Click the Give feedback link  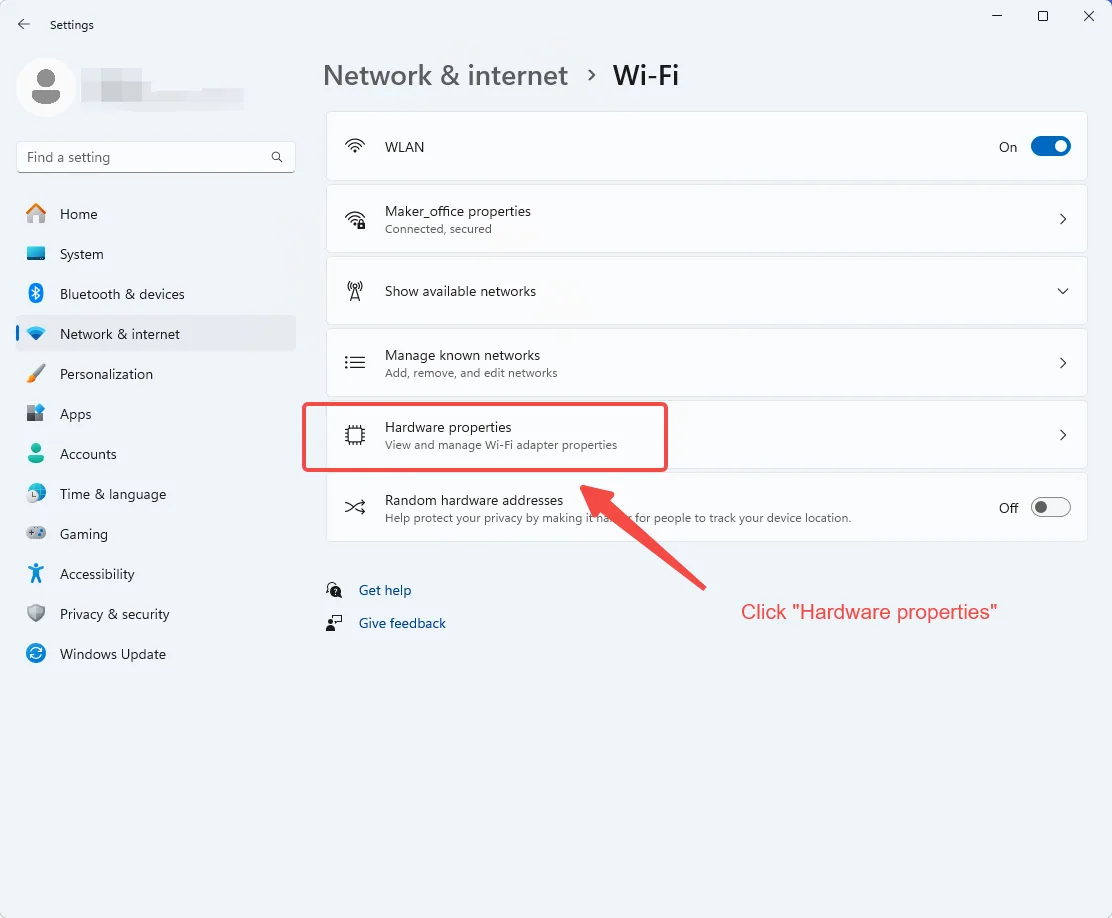click(402, 623)
